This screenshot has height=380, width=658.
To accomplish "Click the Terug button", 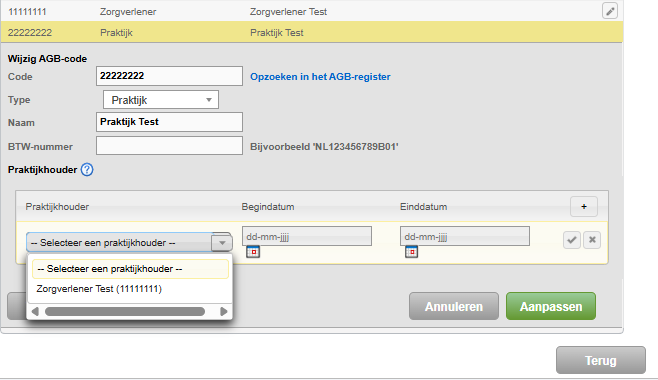I will [x=601, y=360].
